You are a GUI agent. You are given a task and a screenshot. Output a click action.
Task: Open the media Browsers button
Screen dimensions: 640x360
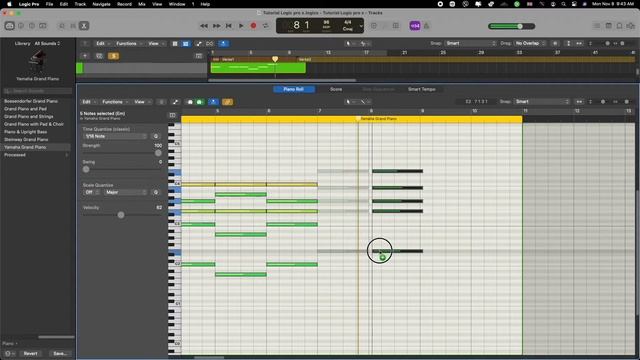point(631,26)
